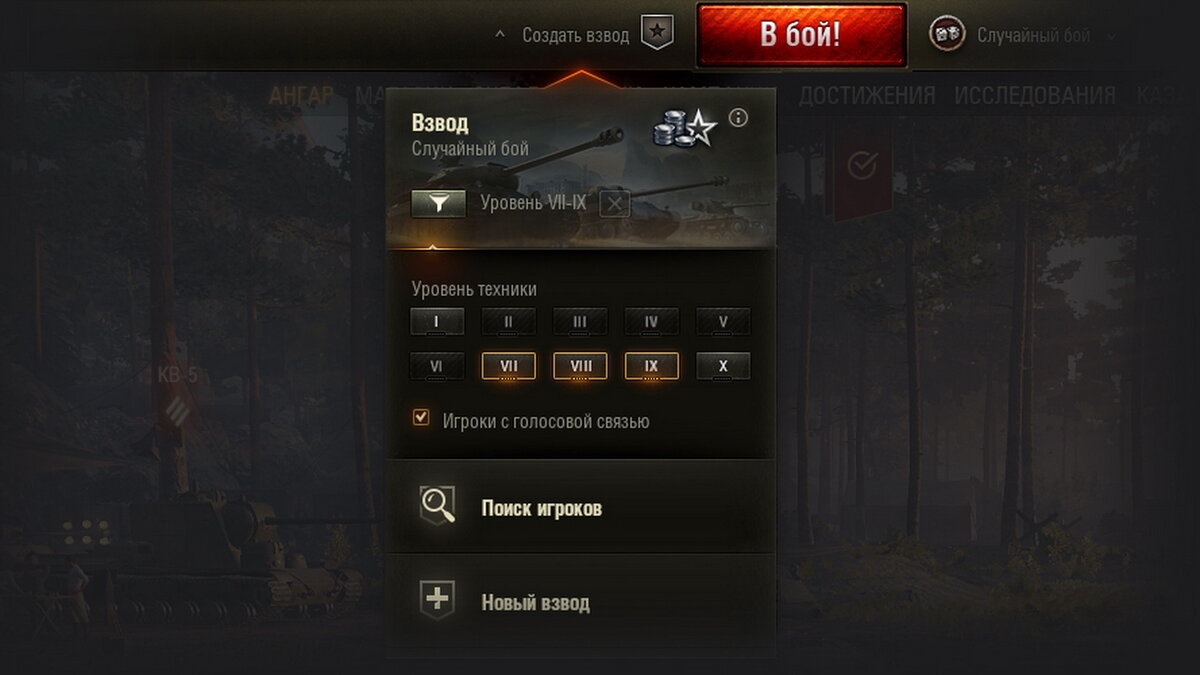Image resolution: width=1200 pixels, height=675 pixels.
Task: Open the ИССЛЕДОВАНИЯ tab
Action: pos(1035,96)
